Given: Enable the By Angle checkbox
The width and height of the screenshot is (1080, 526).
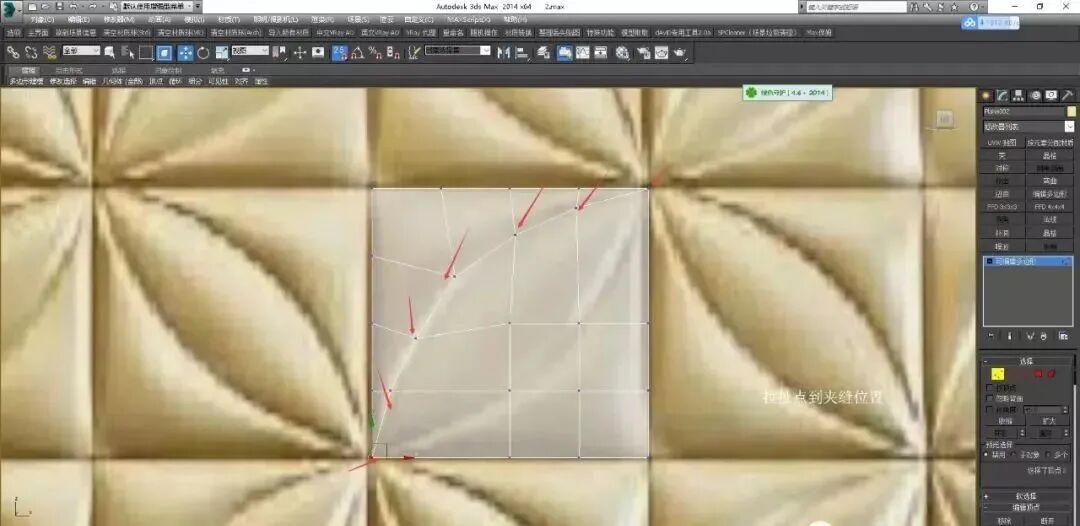Looking at the screenshot, I should (x=990, y=409).
